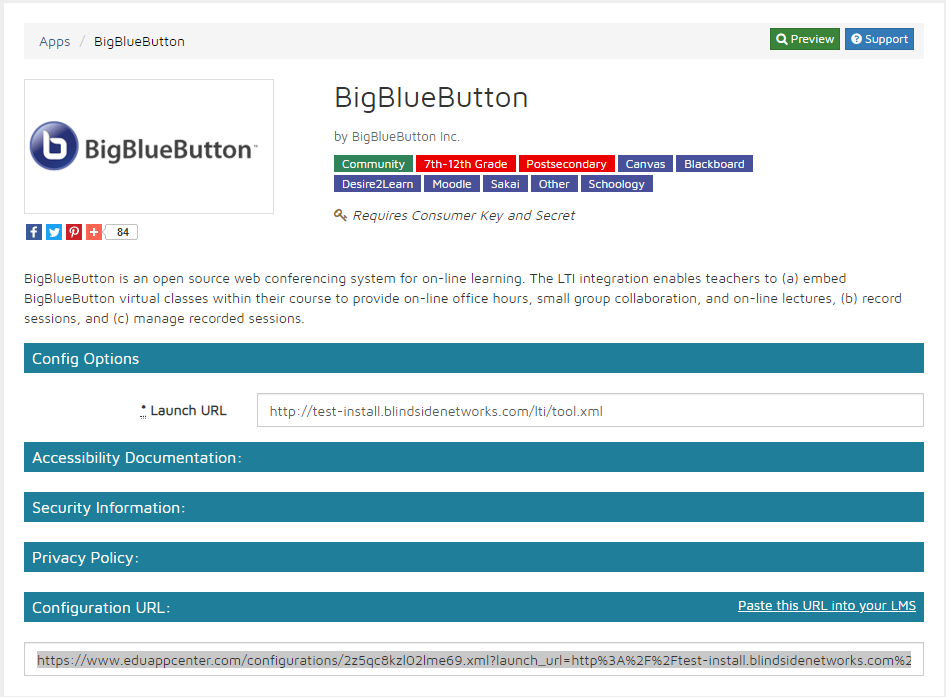Click the share count bubble showing 84
This screenshot has width=946, height=697.
tap(122, 232)
